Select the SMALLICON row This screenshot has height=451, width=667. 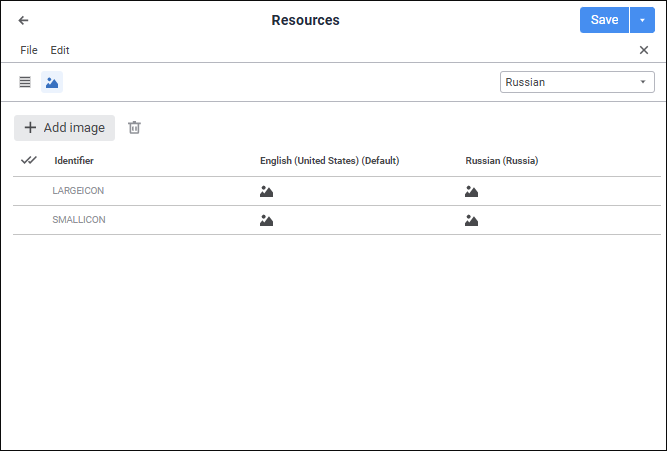[x=79, y=220]
